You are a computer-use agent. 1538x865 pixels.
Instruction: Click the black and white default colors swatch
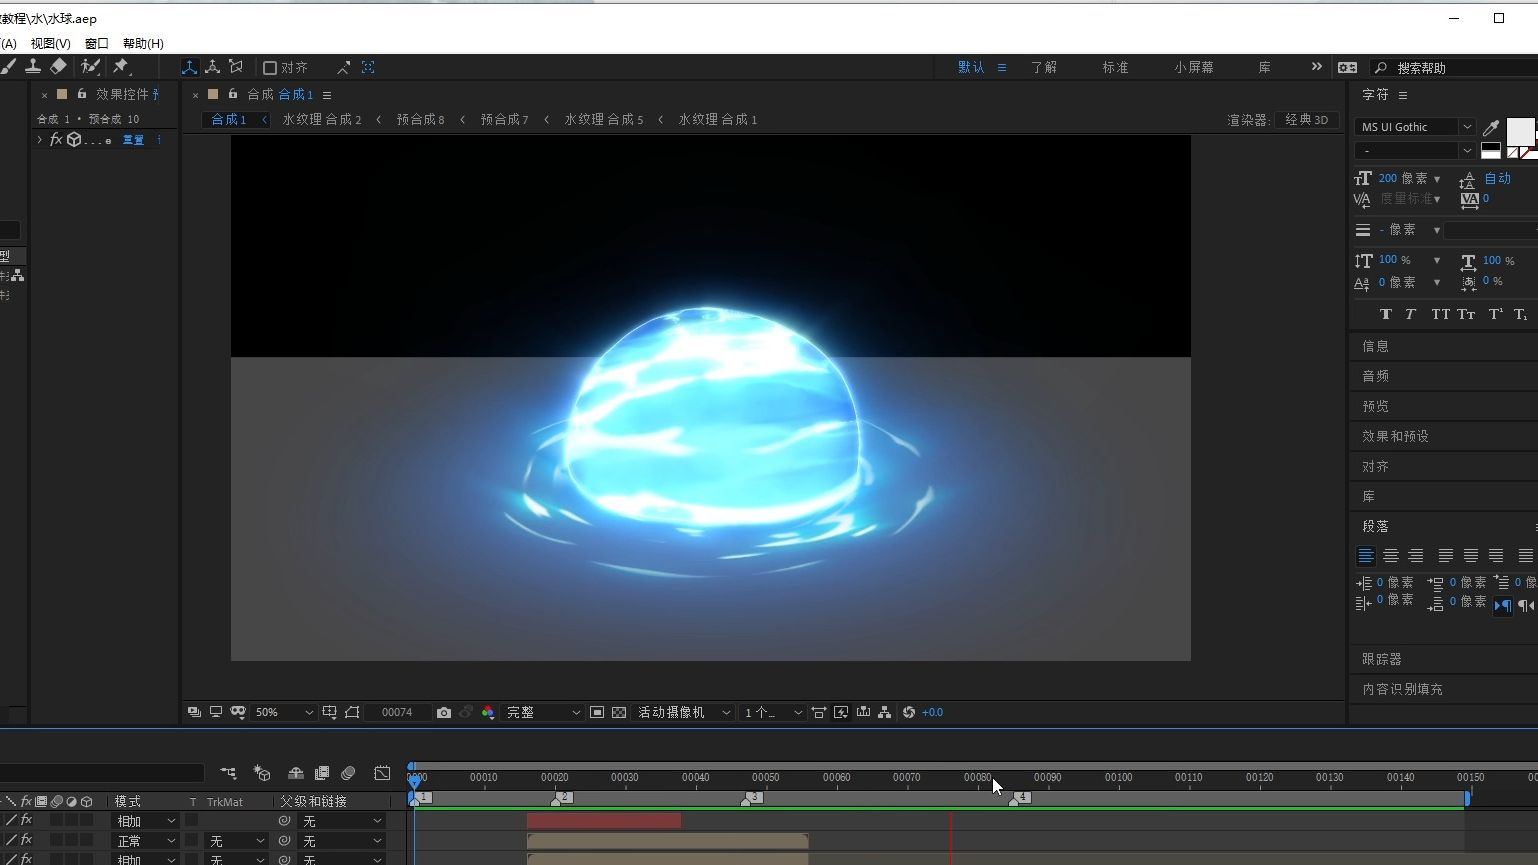click(1490, 151)
